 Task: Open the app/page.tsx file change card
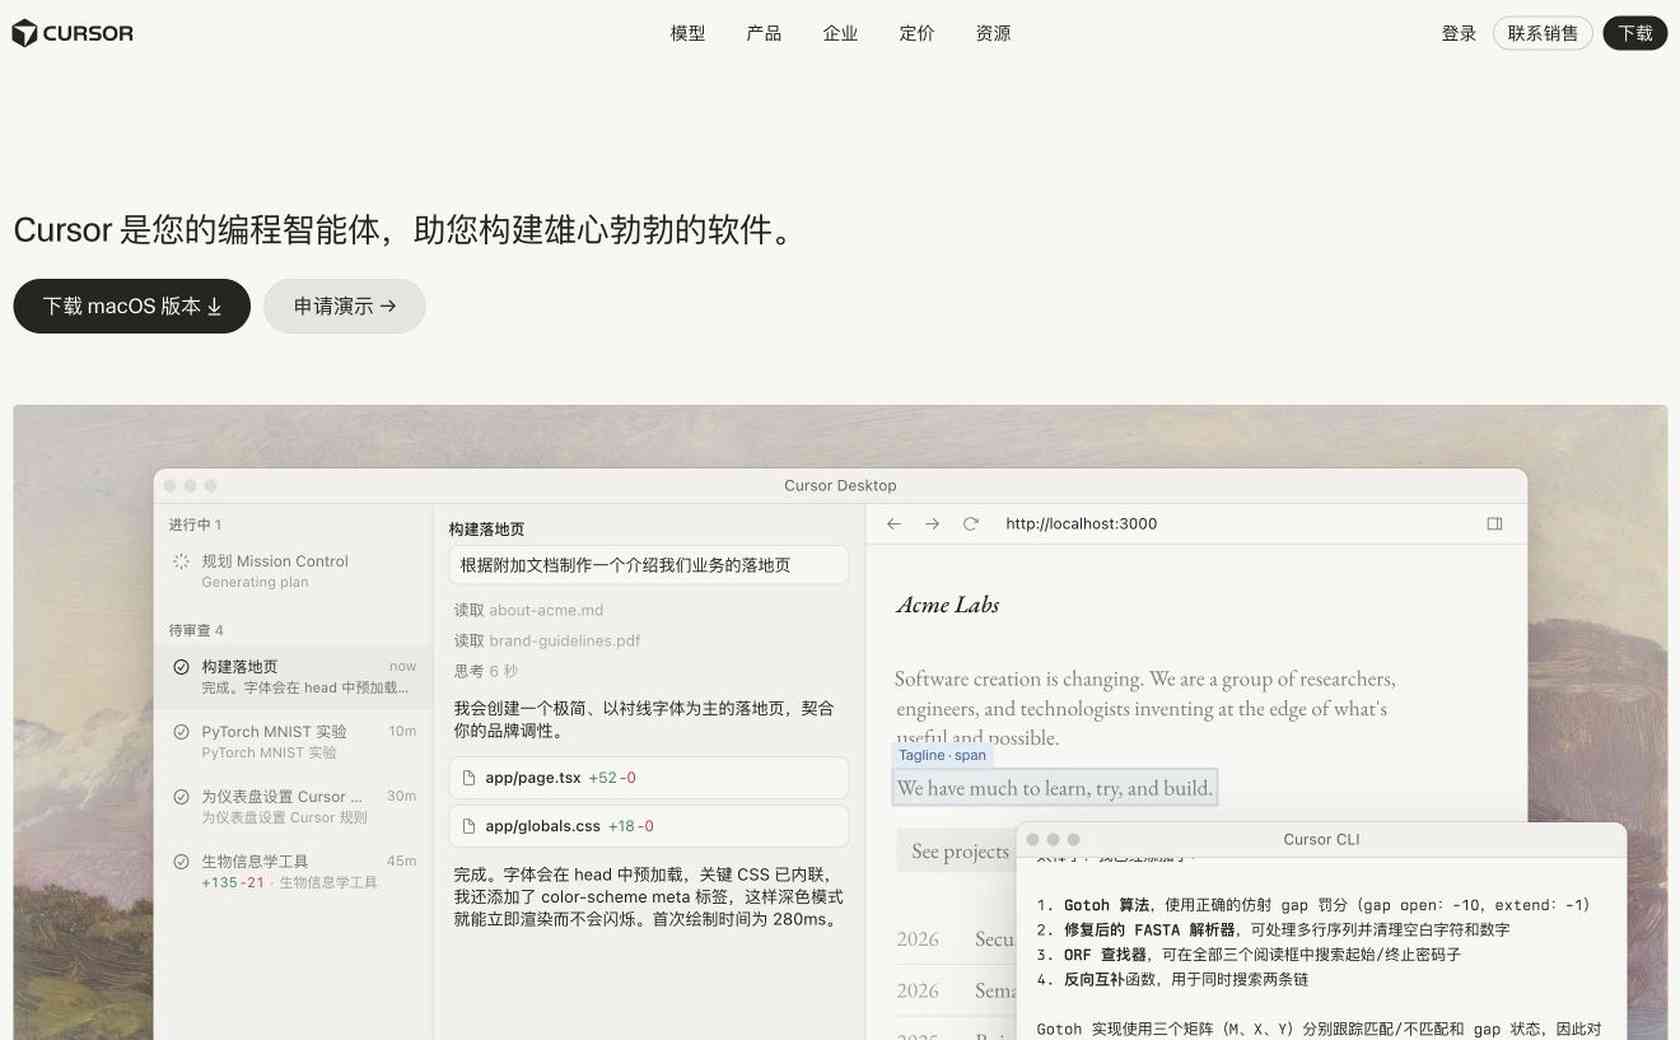click(648, 778)
